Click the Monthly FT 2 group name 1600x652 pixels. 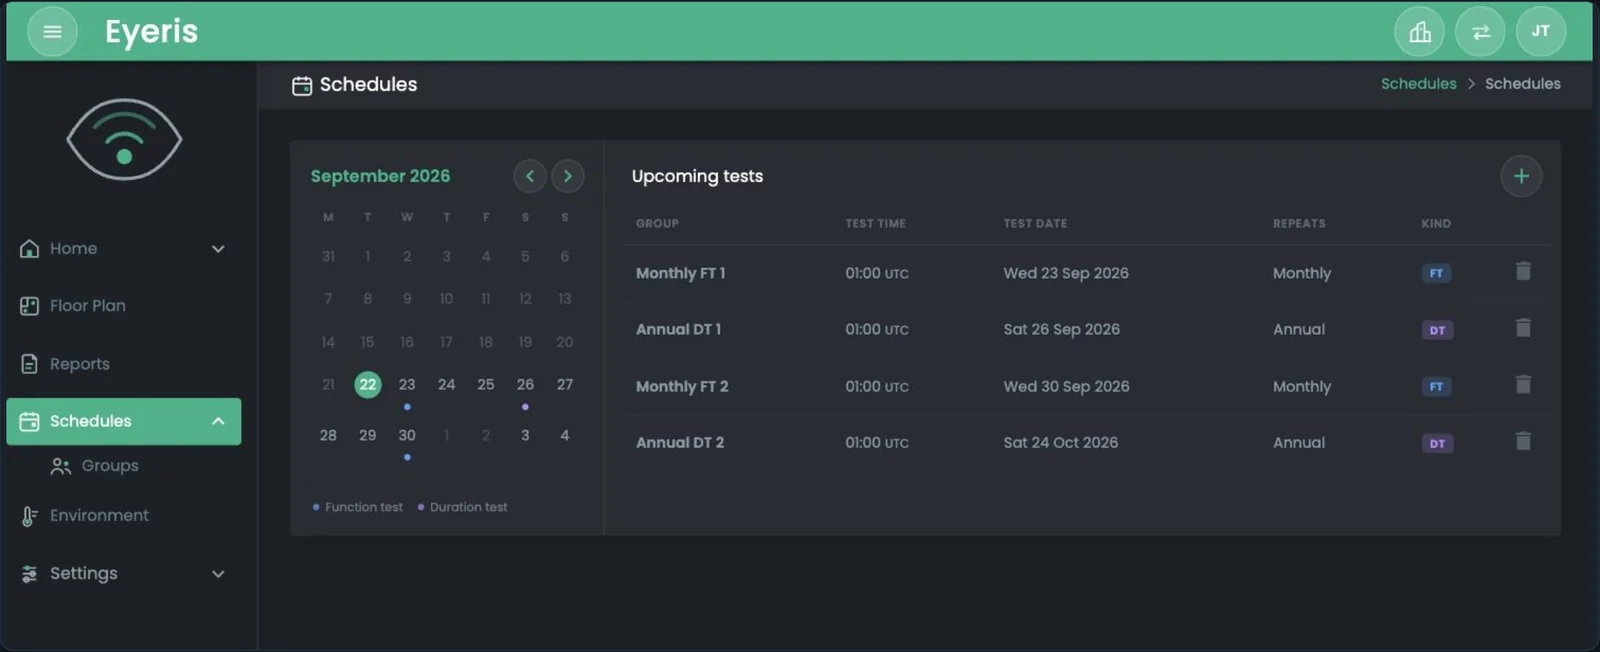pyautogui.click(x=682, y=386)
